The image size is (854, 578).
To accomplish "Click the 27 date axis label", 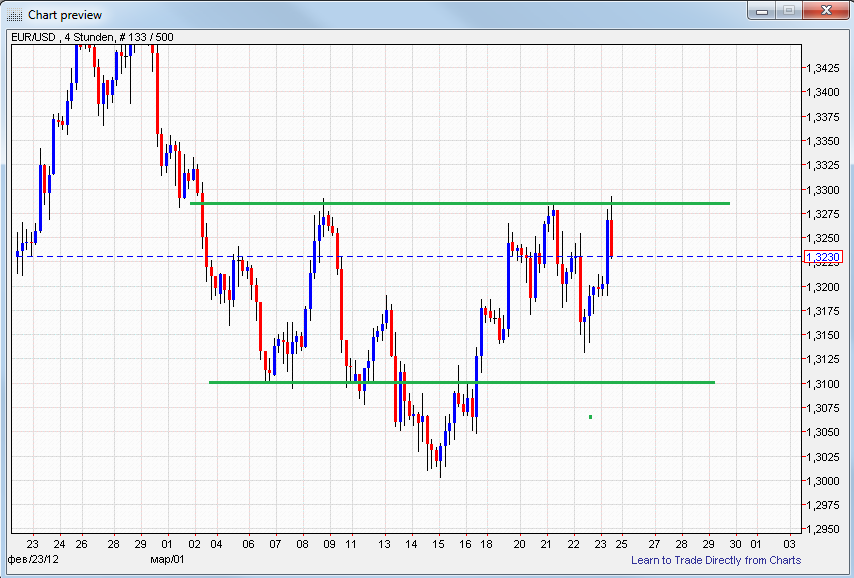I will coord(654,544).
